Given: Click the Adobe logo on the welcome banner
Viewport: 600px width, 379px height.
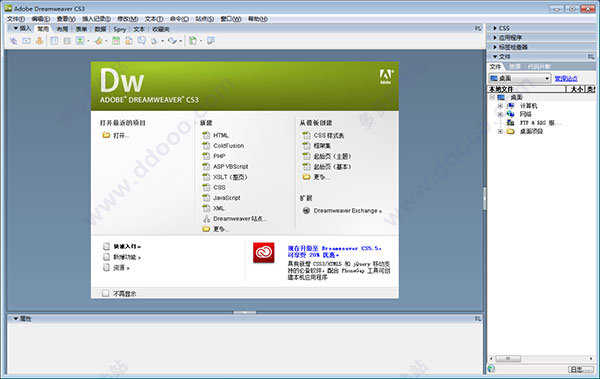Looking at the screenshot, I should pyautogui.click(x=386, y=77).
